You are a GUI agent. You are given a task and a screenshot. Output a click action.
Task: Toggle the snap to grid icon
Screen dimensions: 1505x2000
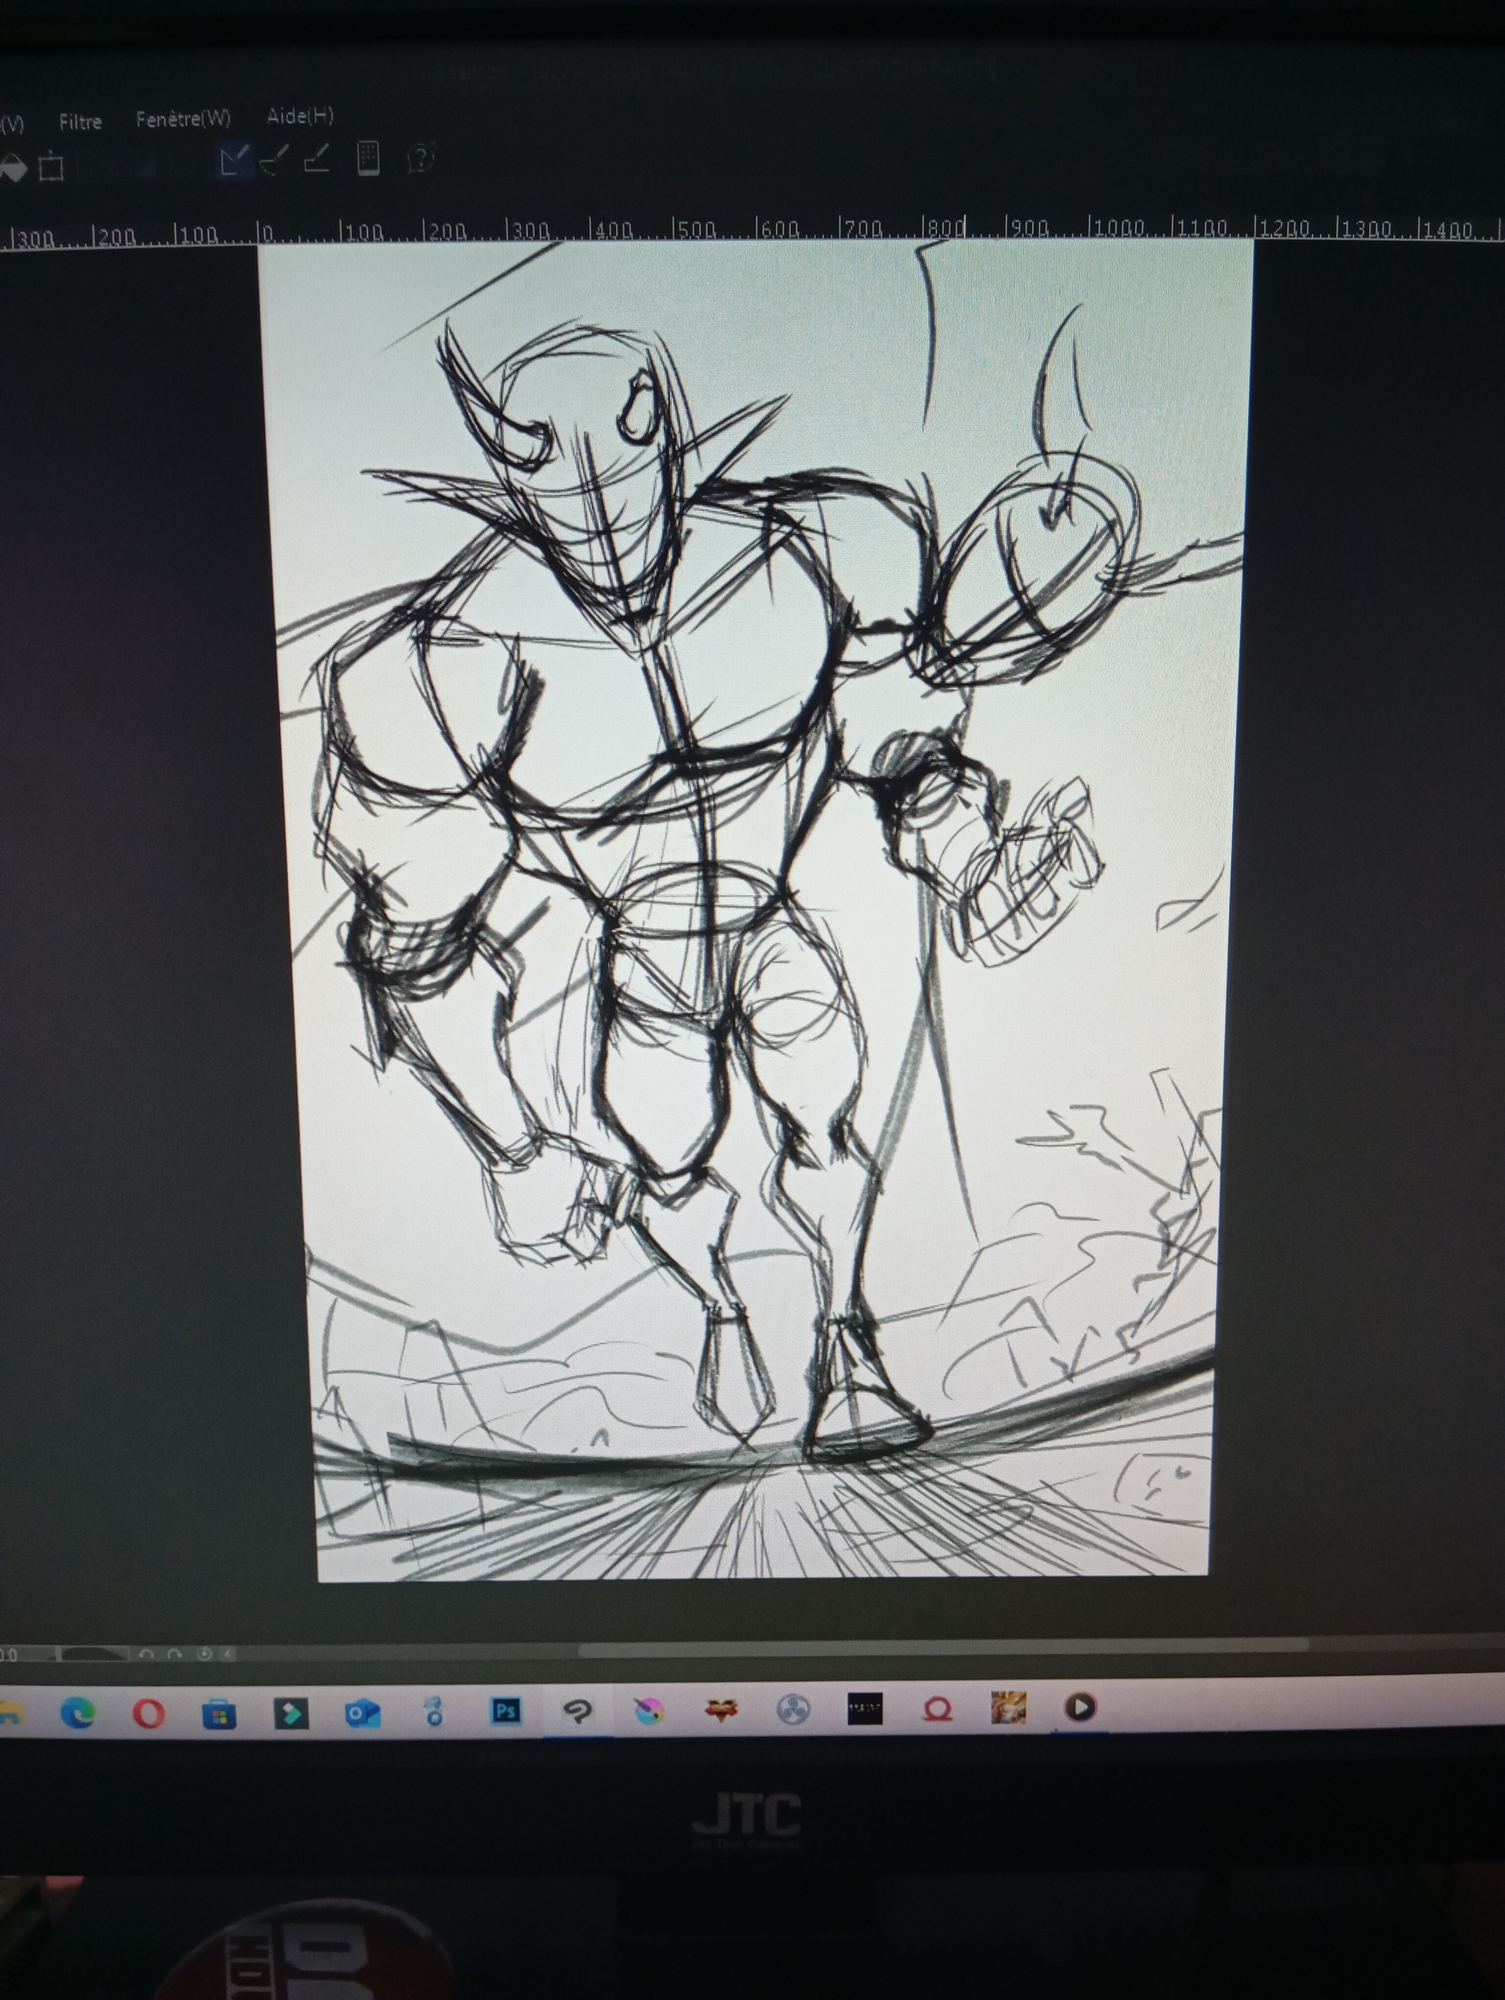point(318,159)
